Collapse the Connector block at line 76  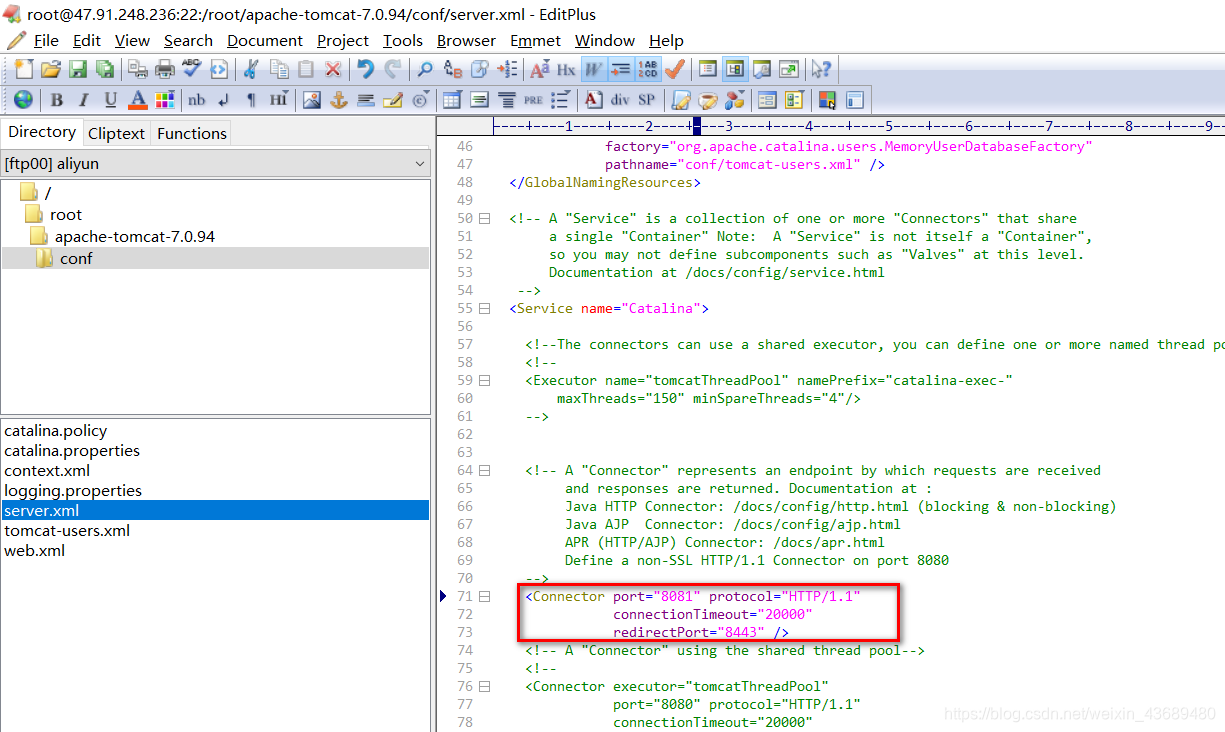485,686
